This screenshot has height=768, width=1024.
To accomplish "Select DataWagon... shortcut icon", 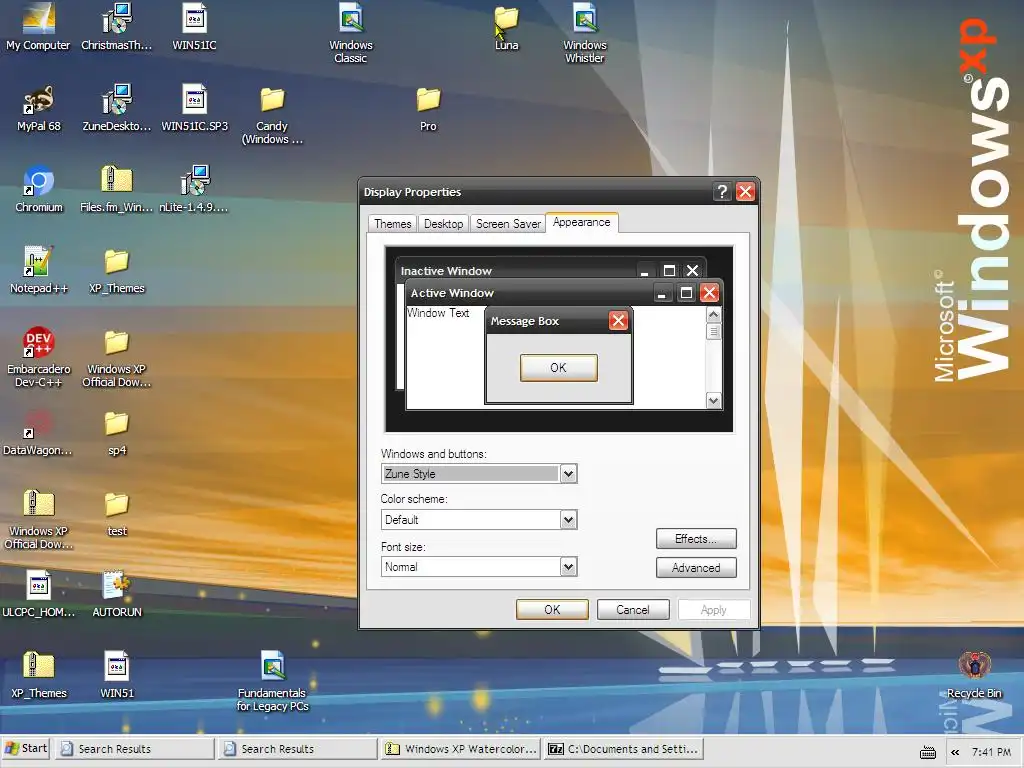I will [38, 432].
